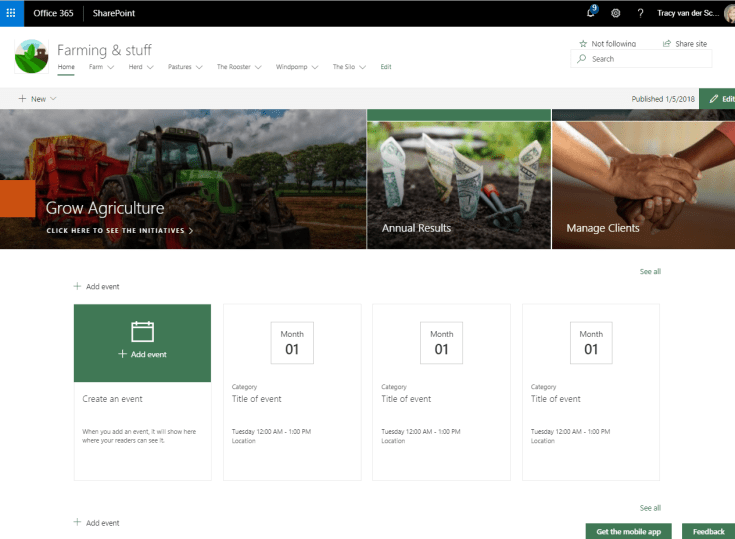The width and height of the screenshot is (735, 539).
Task: Open the settings gear icon
Action: 615,13
